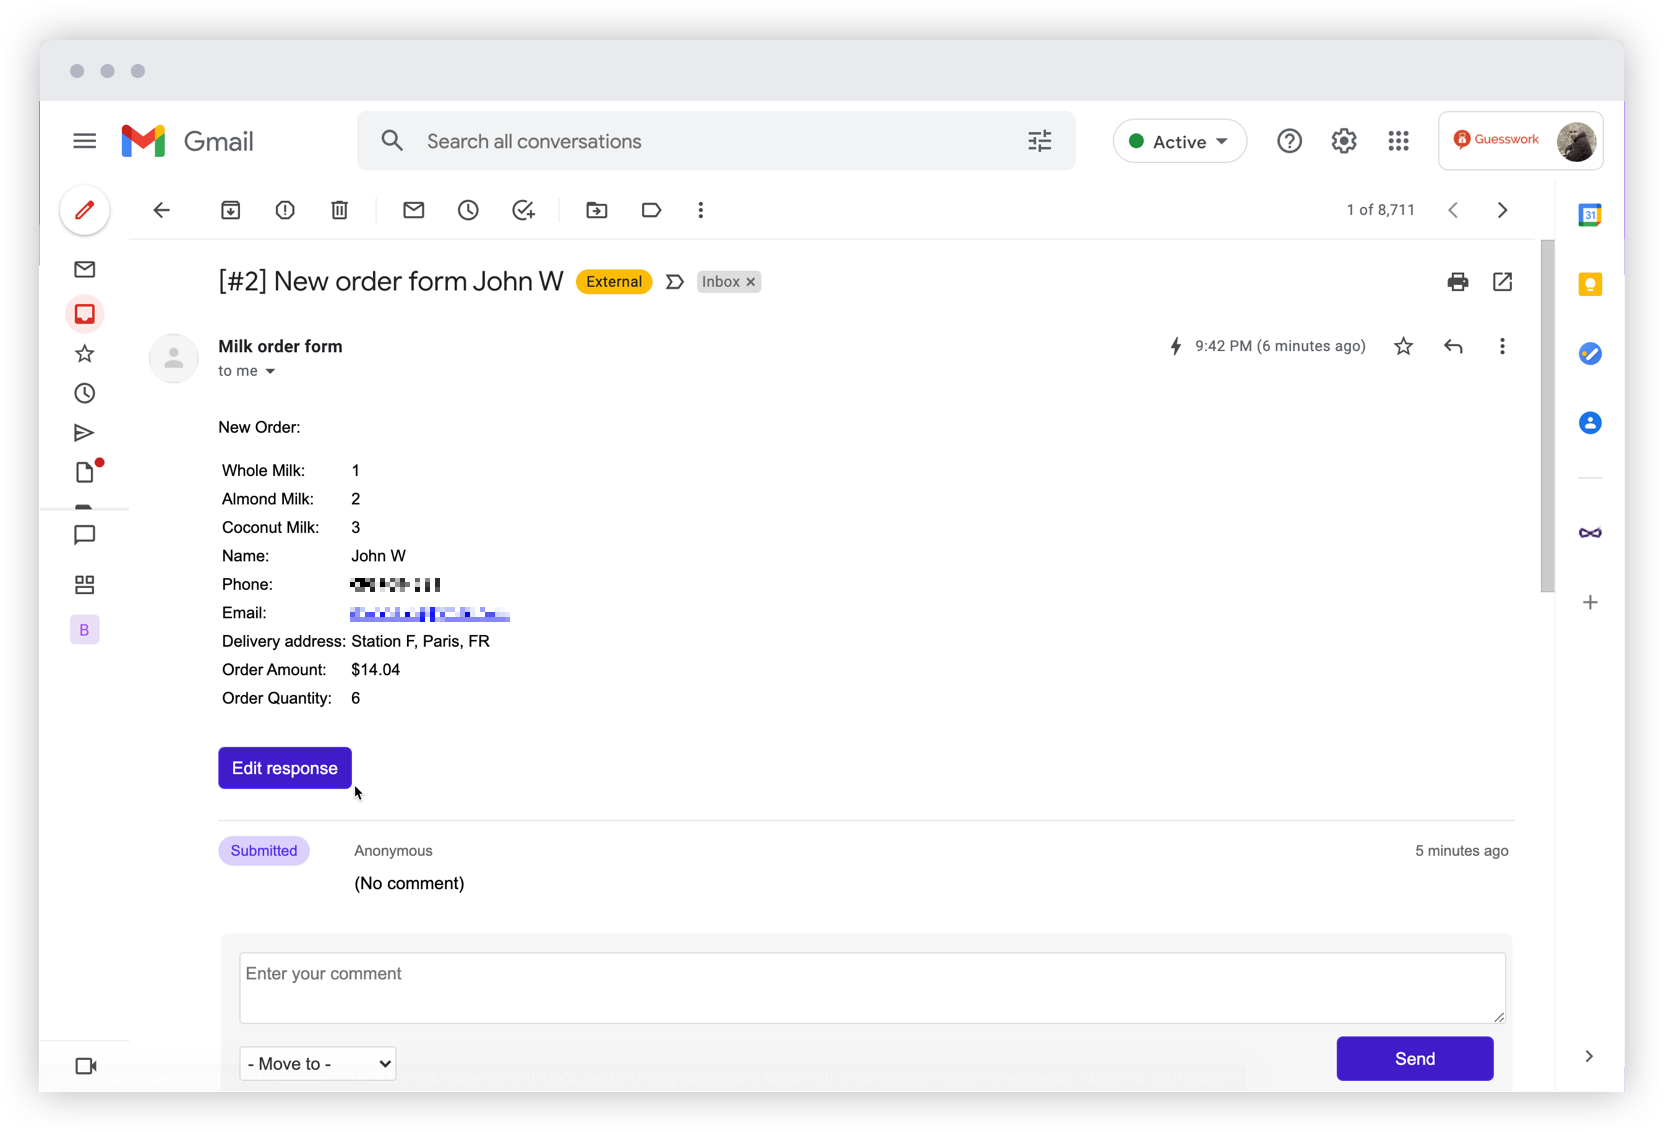
Task: Report this email as spam
Action: (284, 210)
